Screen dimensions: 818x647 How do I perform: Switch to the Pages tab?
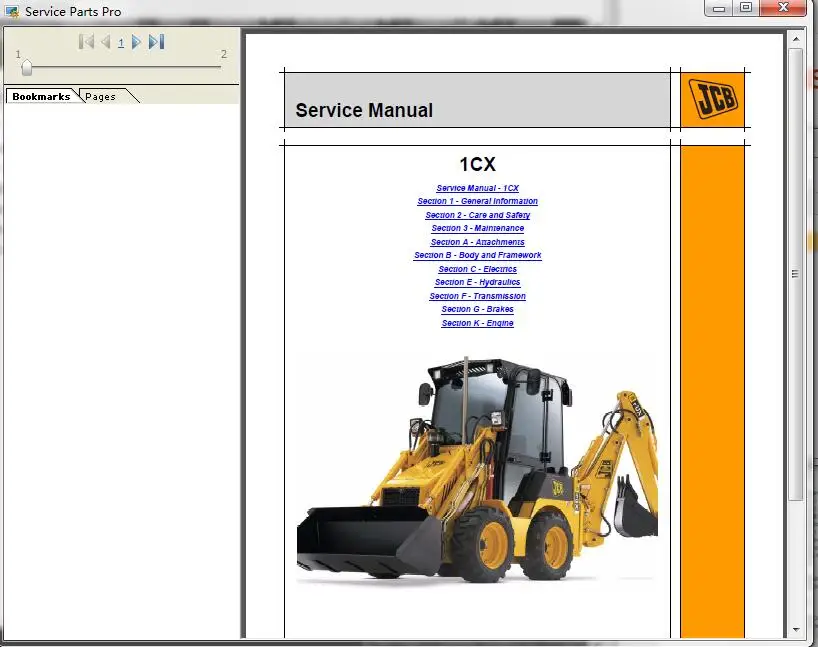click(100, 96)
